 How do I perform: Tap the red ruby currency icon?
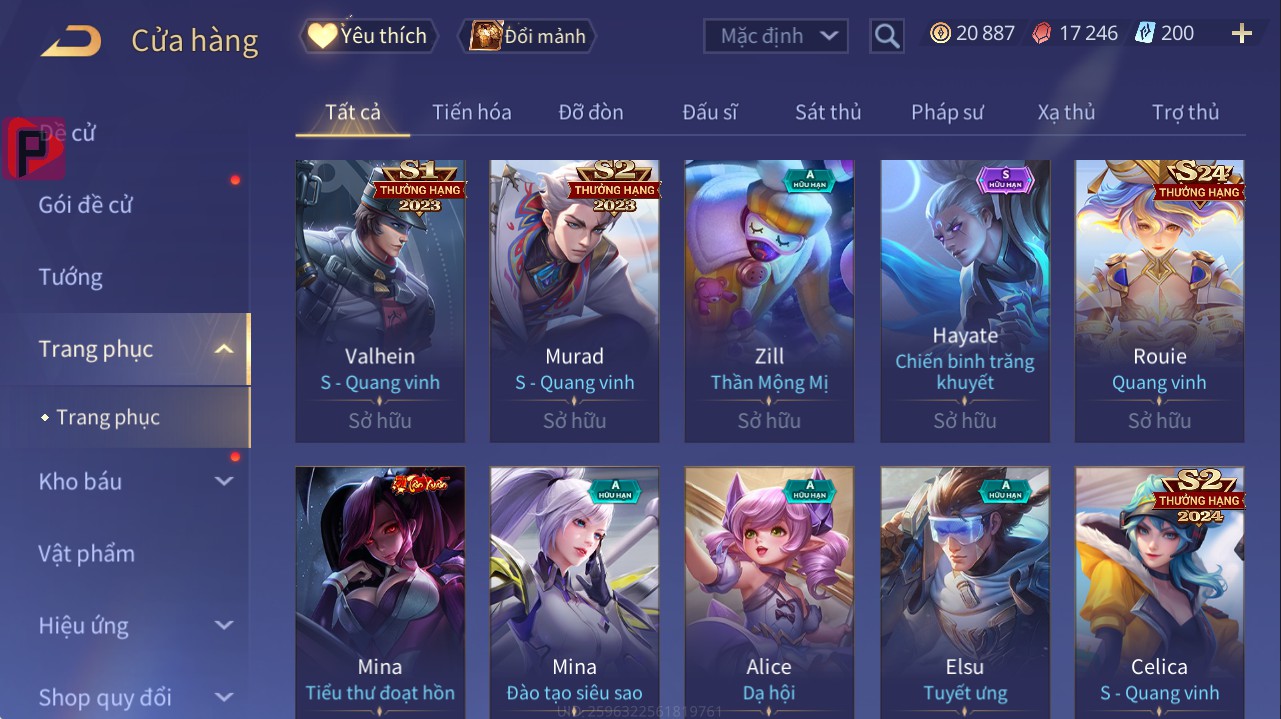click(x=1042, y=33)
